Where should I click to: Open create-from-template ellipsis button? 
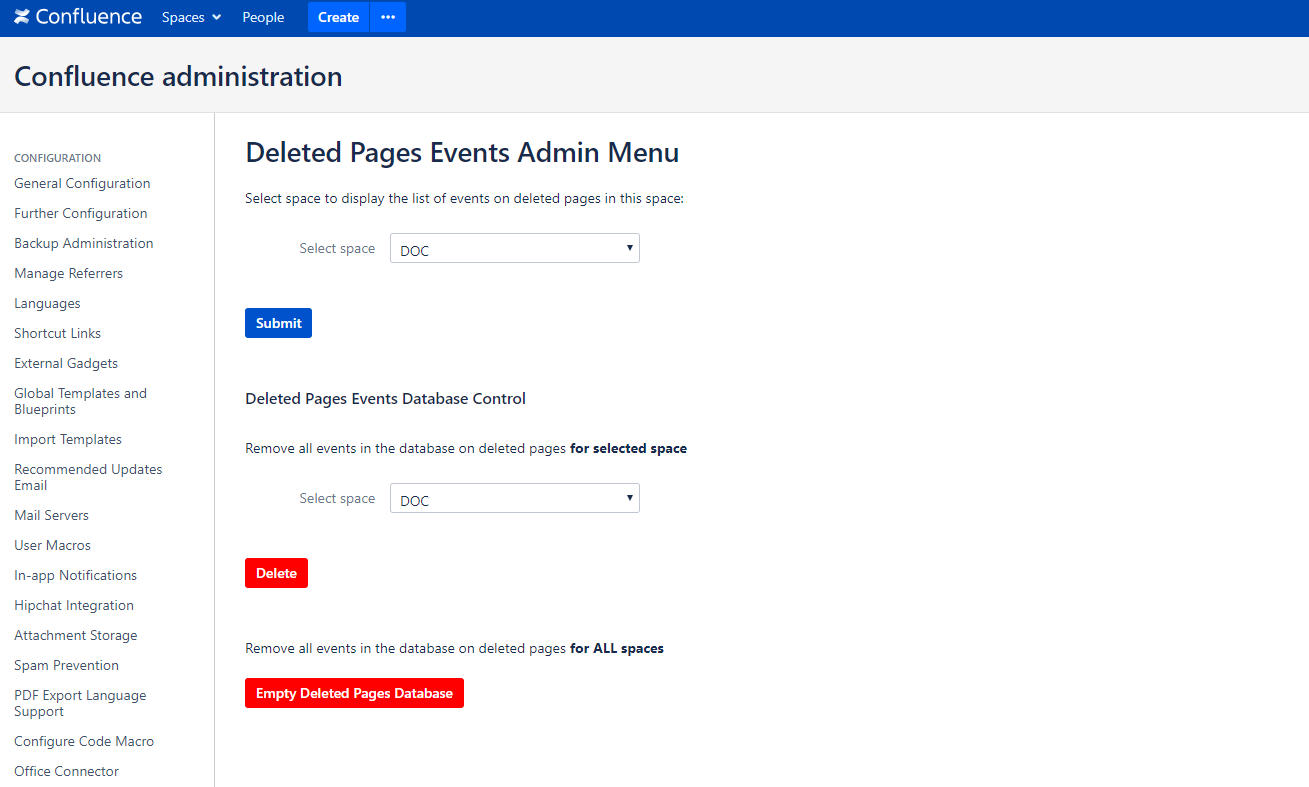388,17
